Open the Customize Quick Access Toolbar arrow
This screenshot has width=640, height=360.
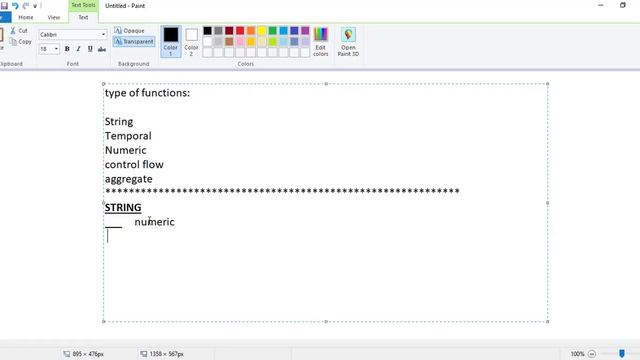coord(35,6)
